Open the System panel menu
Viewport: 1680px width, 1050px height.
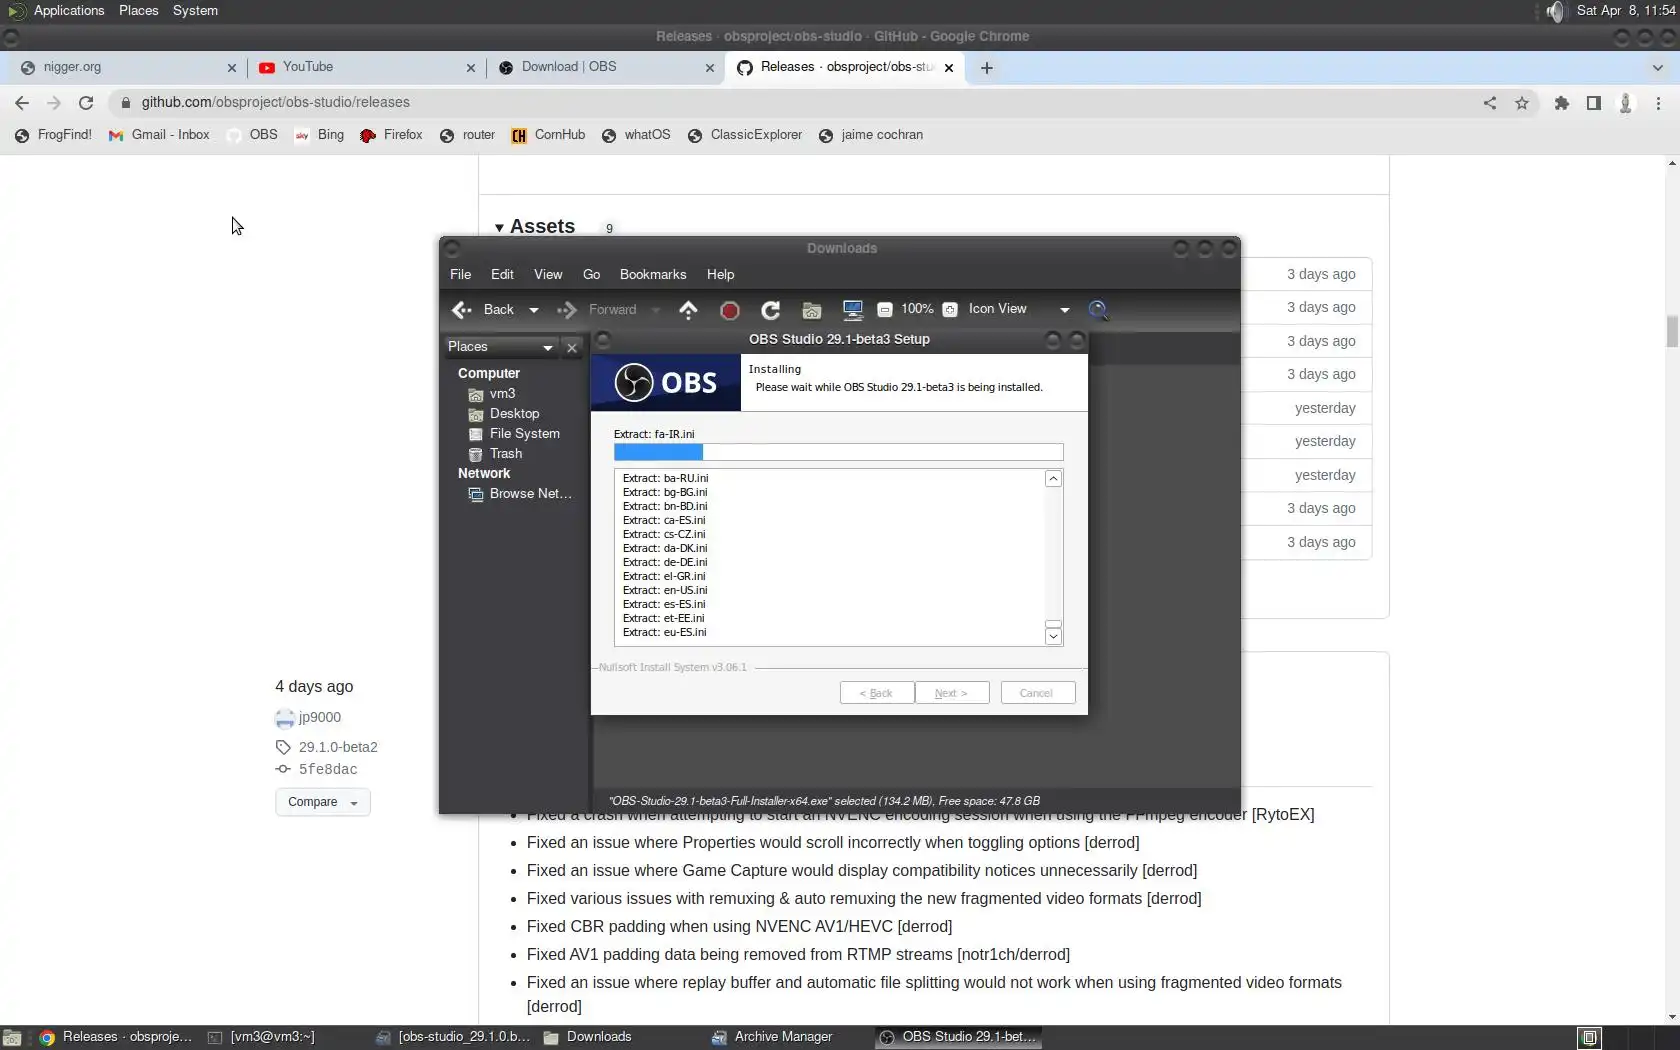point(195,11)
